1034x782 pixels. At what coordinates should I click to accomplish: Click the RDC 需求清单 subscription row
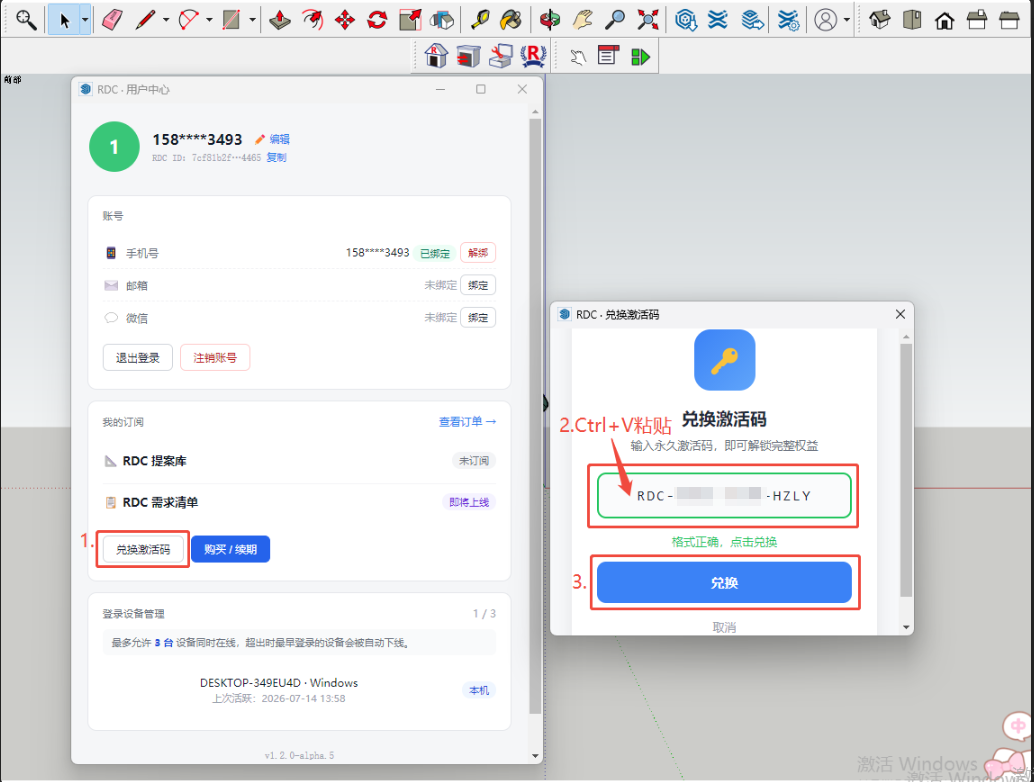point(299,502)
